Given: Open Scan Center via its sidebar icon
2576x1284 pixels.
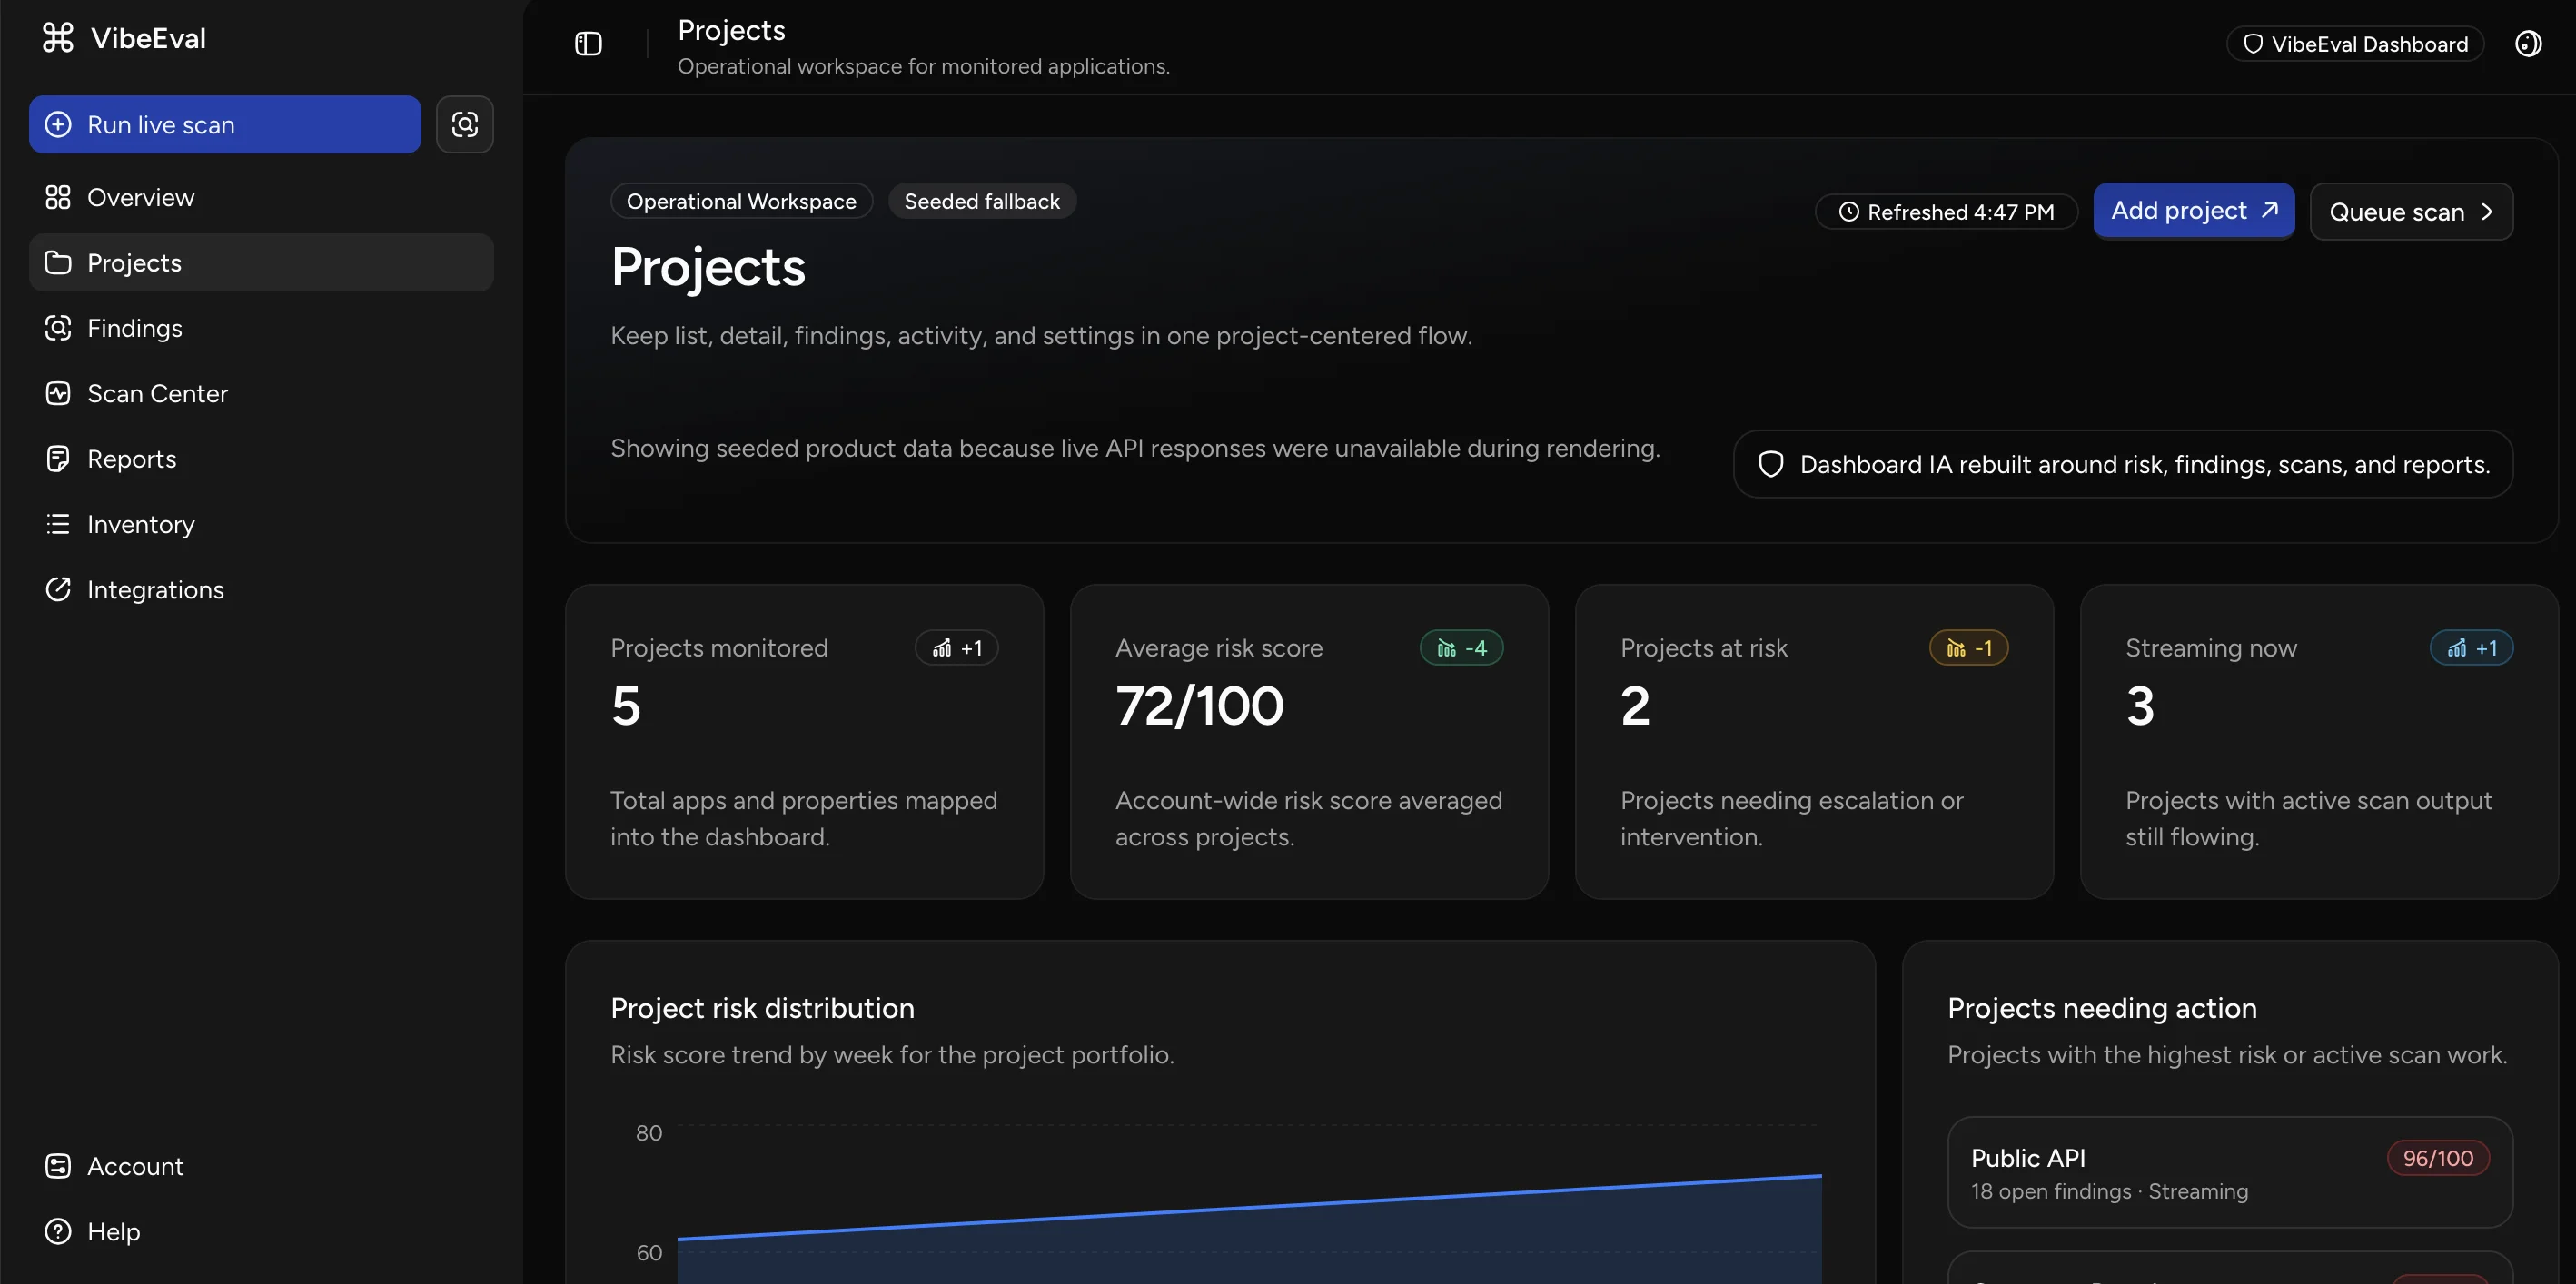Looking at the screenshot, I should click(x=58, y=393).
